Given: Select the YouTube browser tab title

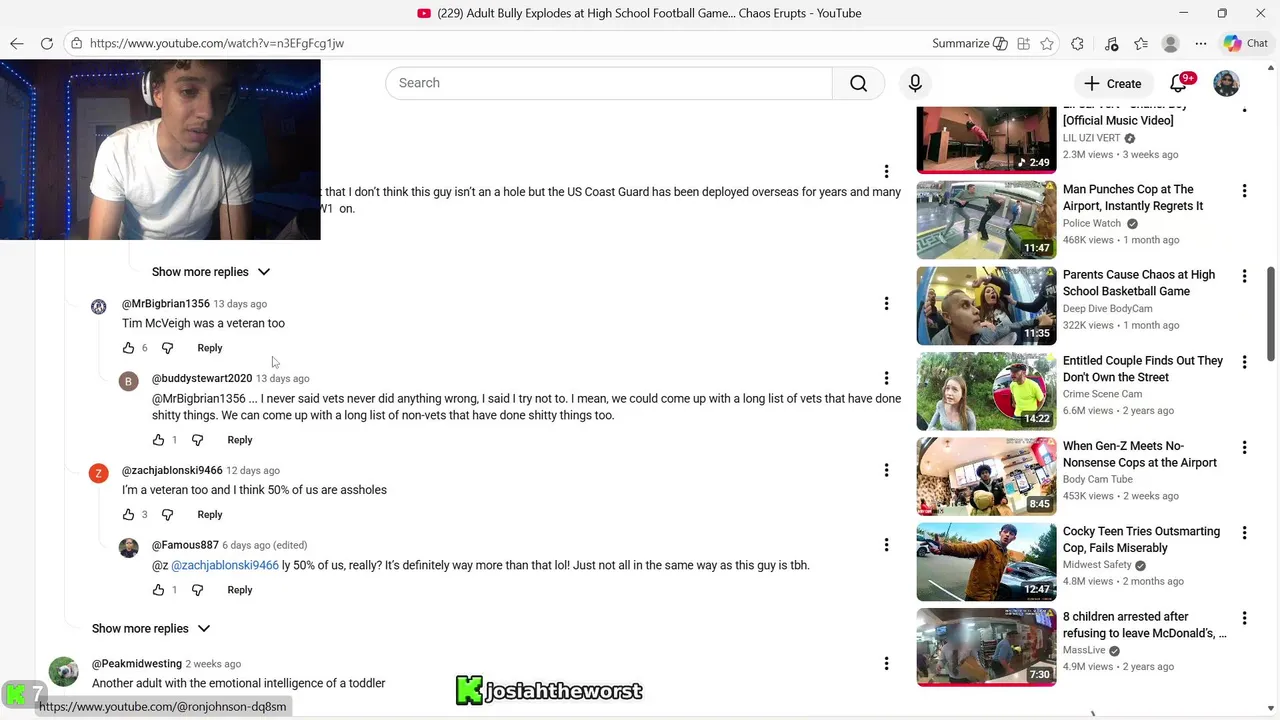Looking at the screenshot, I should tap(639, 13).
